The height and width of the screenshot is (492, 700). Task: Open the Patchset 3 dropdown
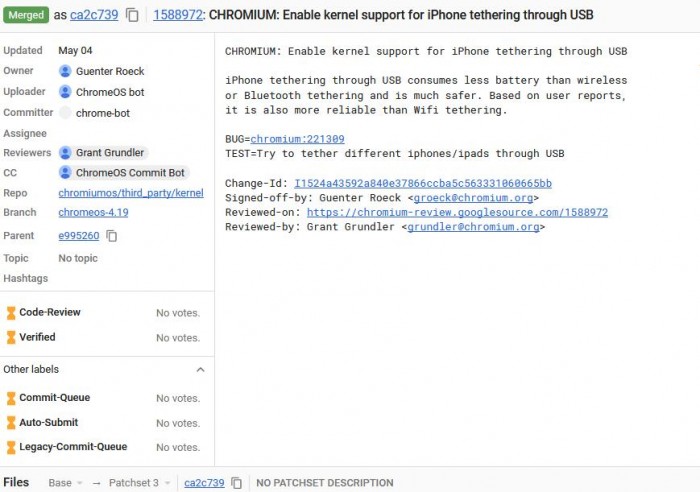140,483
